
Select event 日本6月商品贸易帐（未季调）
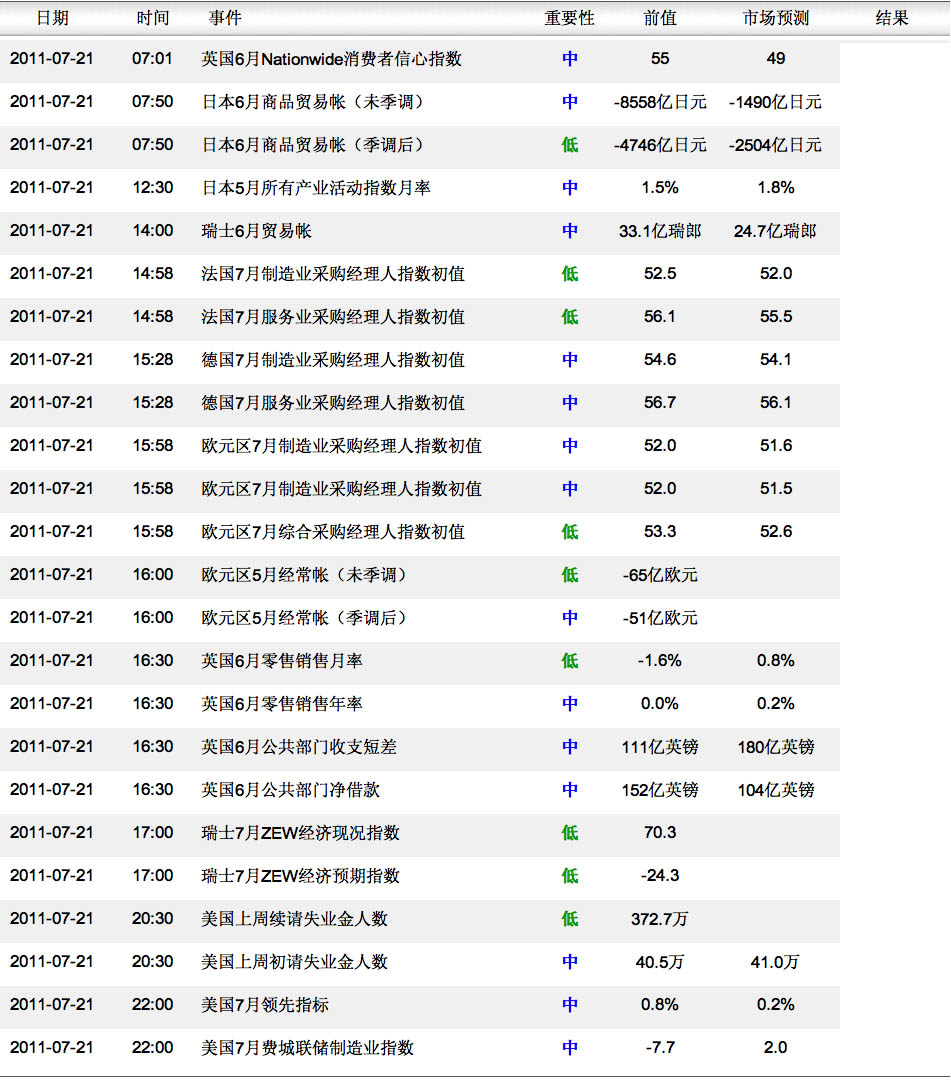[x=313, y=102]
